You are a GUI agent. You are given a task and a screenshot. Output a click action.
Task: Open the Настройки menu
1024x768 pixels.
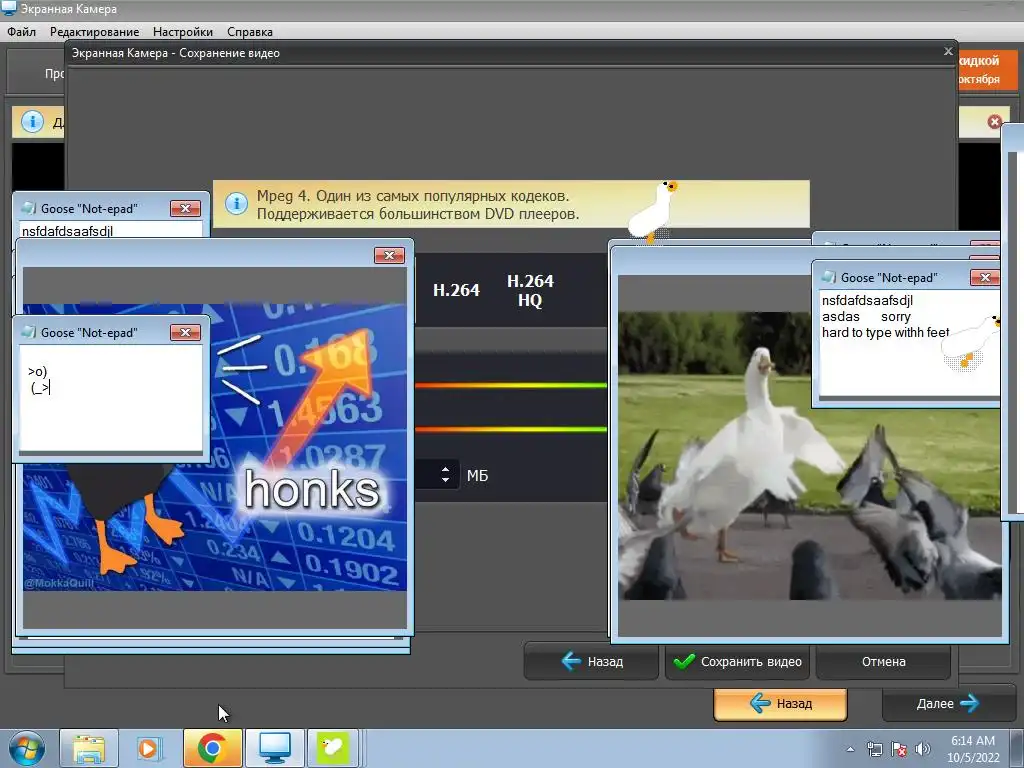click(183, 31)
